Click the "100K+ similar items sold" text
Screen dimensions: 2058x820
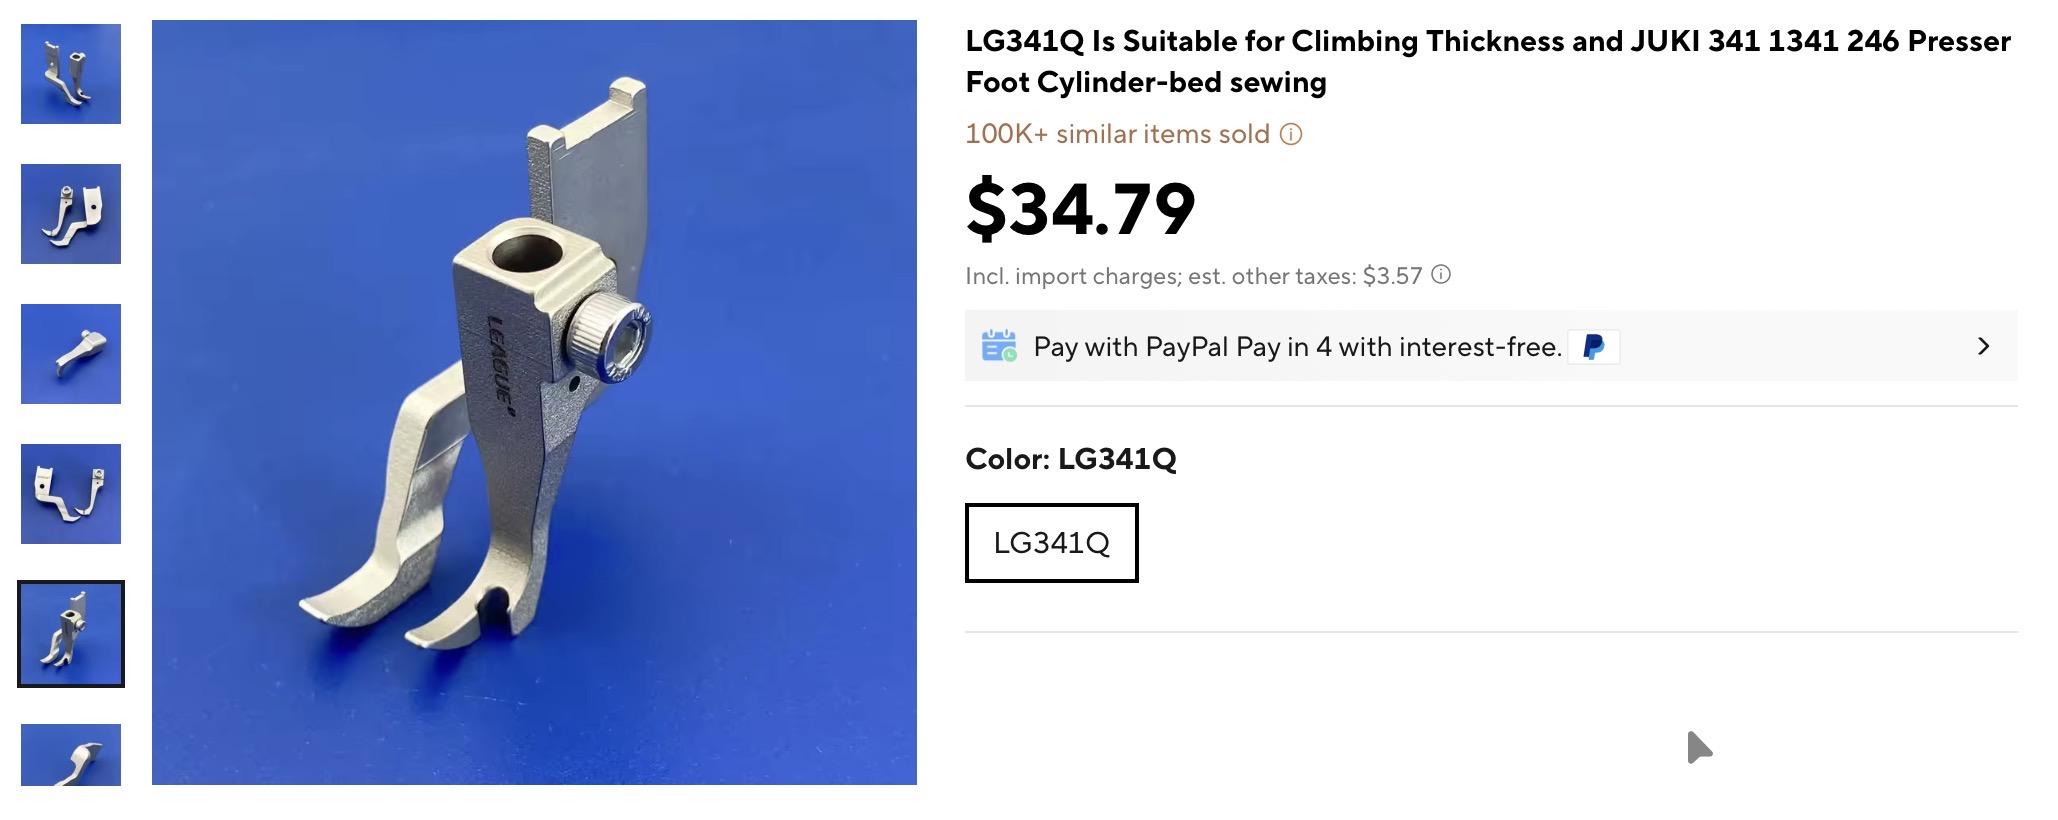[1117, 134]
